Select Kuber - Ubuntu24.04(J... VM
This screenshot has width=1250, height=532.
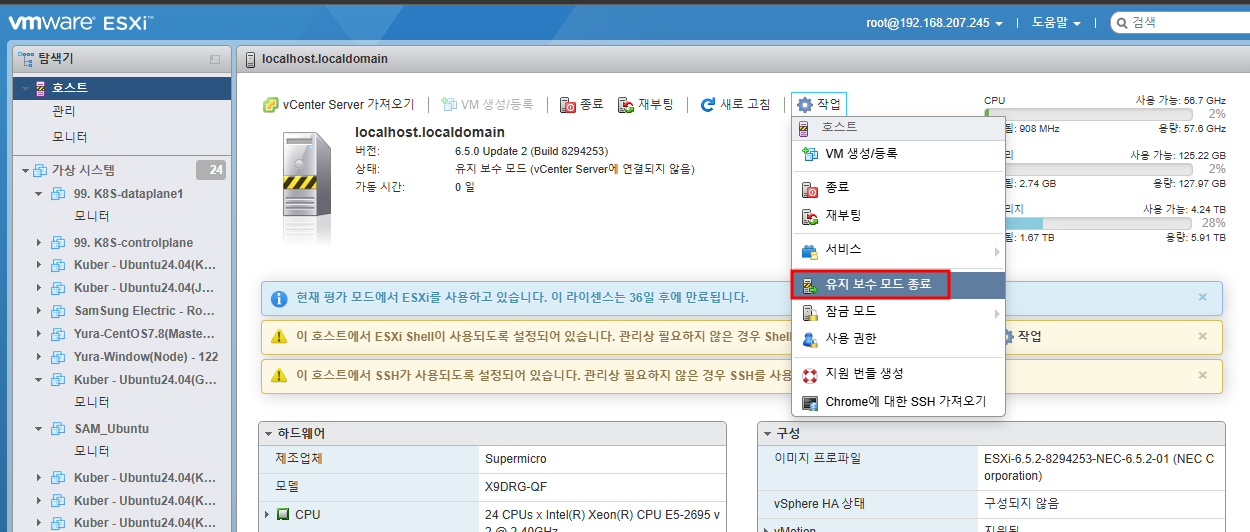145,287
